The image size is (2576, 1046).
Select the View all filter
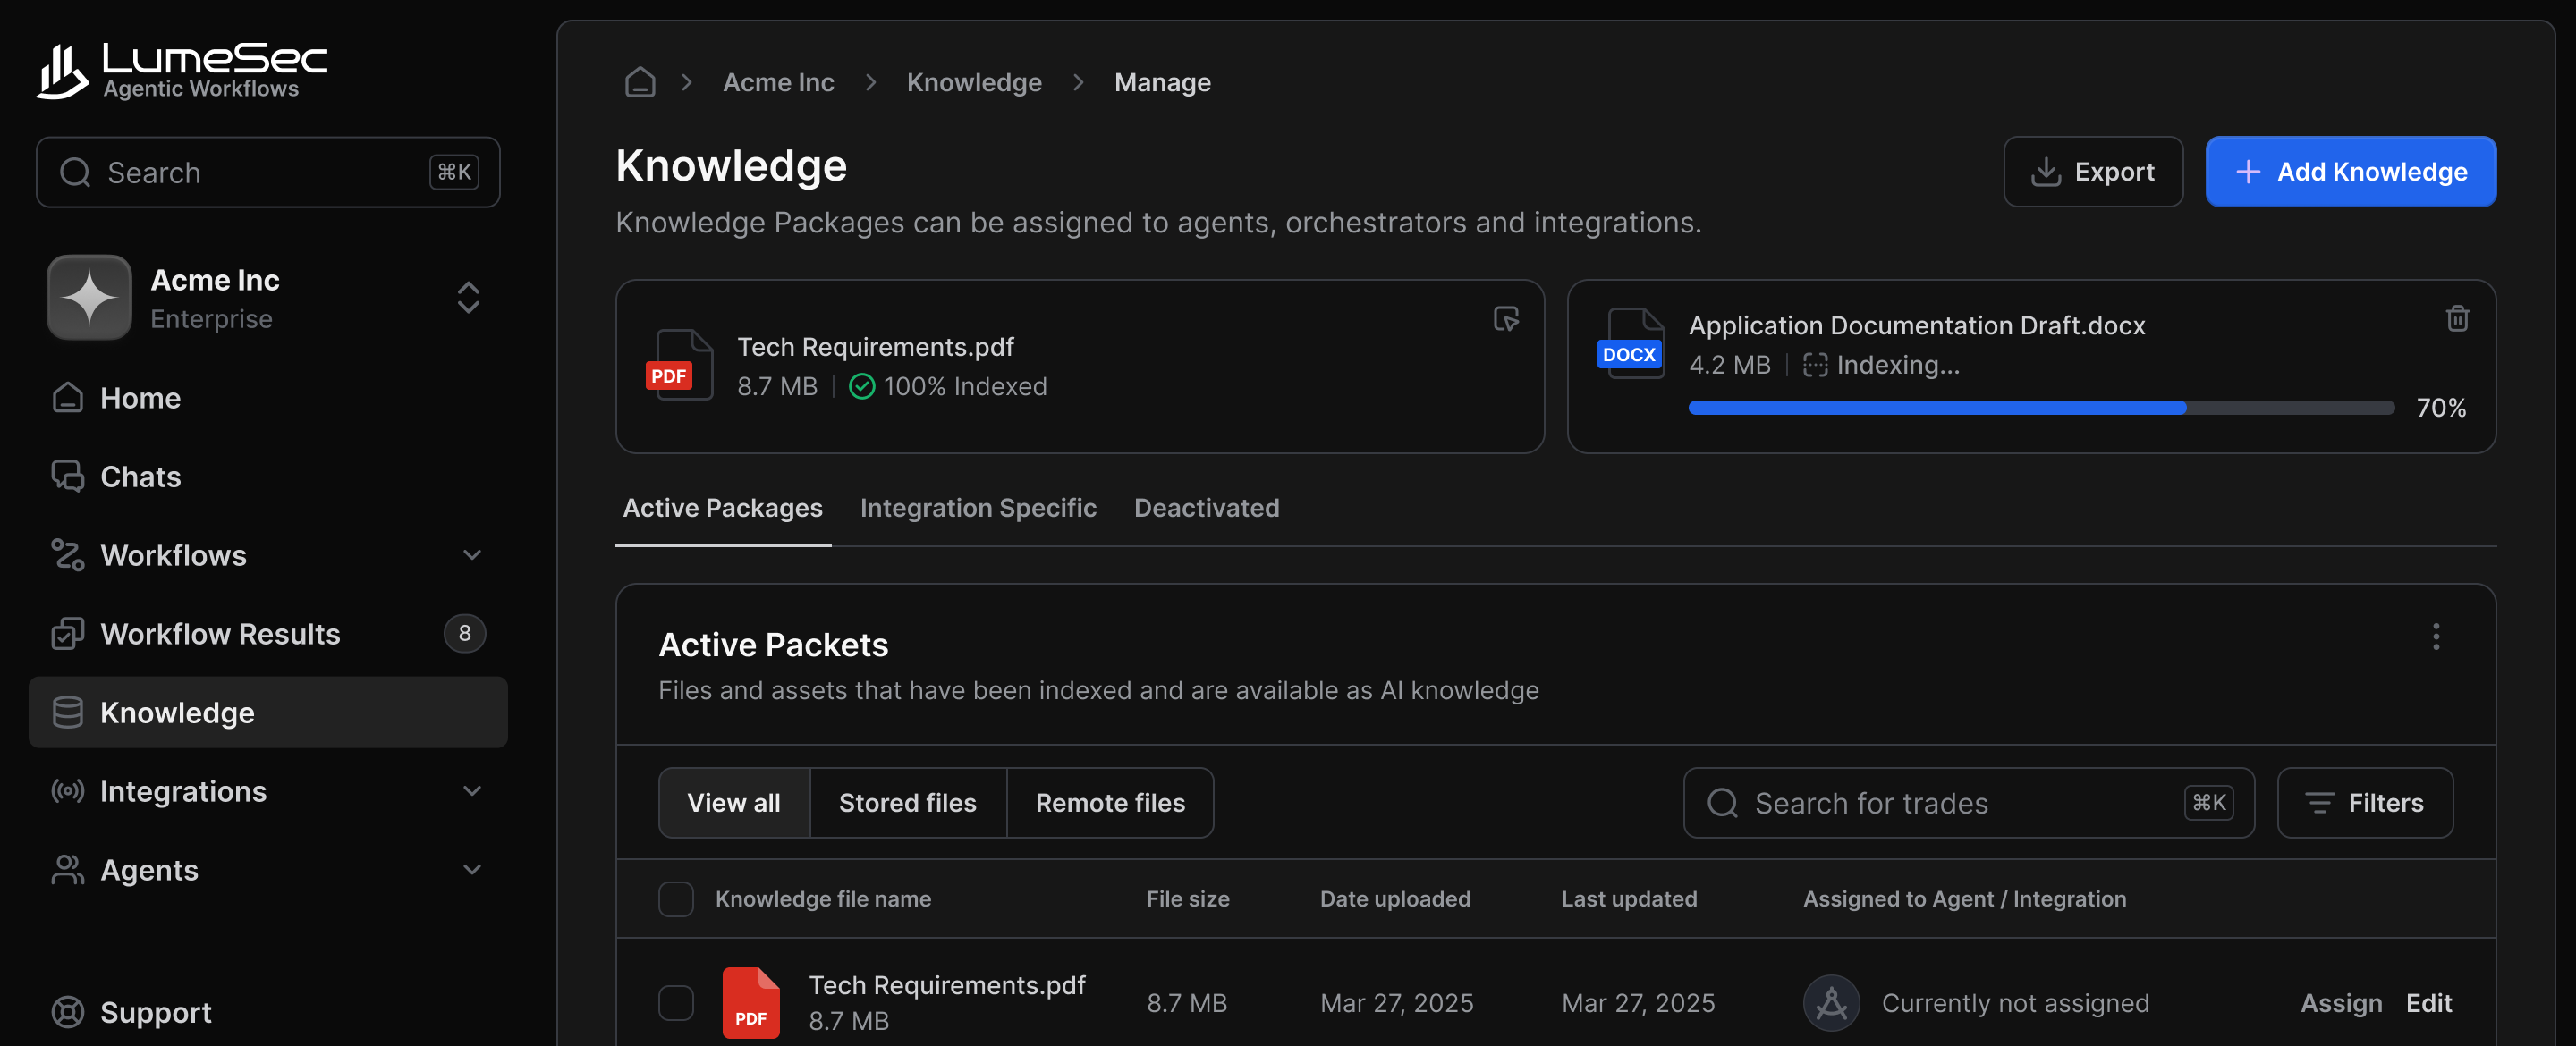pos(734,803)
